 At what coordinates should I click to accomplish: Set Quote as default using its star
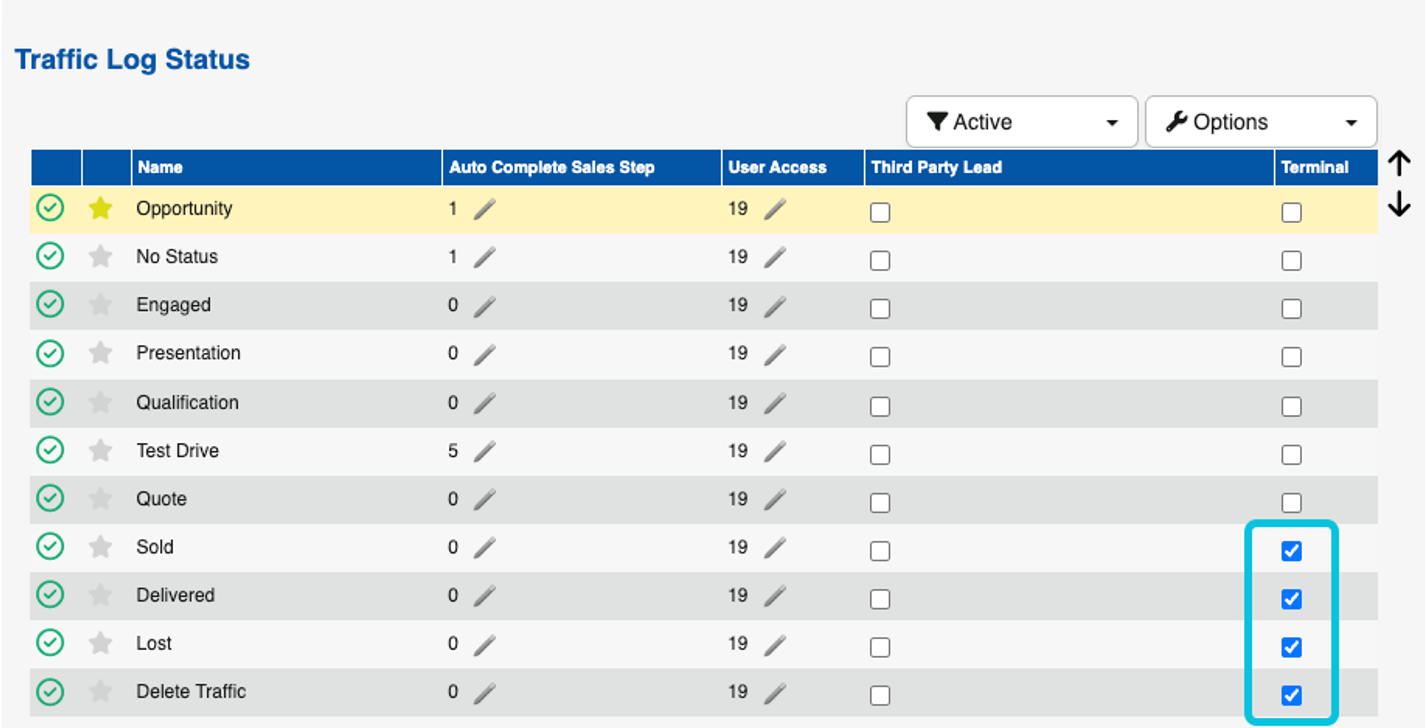pyautogui.click(x=100, y=499)
